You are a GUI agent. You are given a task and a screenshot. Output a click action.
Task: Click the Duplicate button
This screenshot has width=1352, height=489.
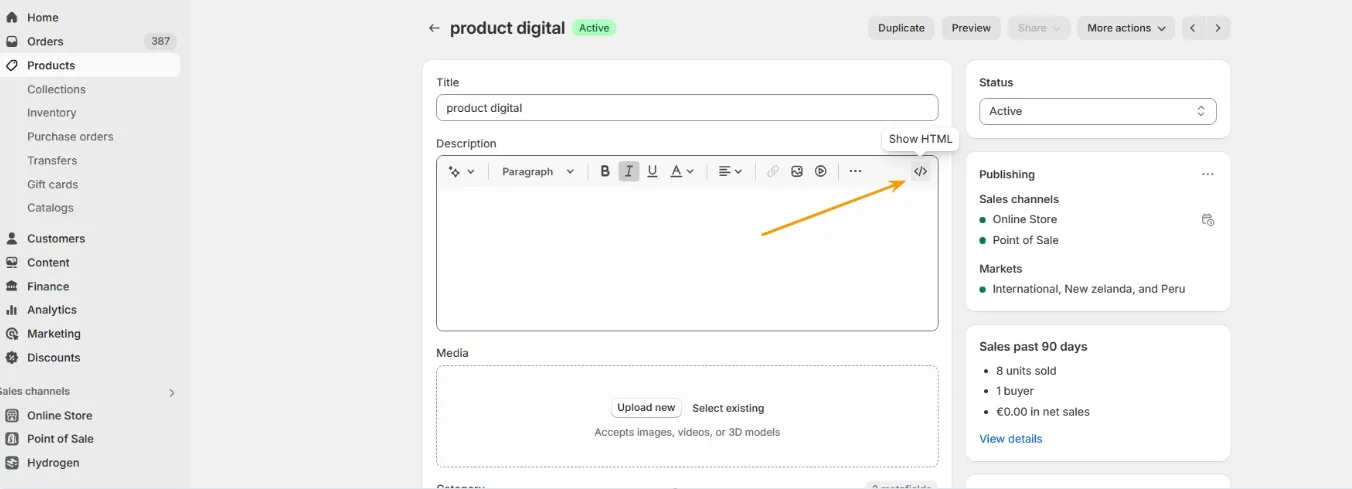[x=901, y=28]
